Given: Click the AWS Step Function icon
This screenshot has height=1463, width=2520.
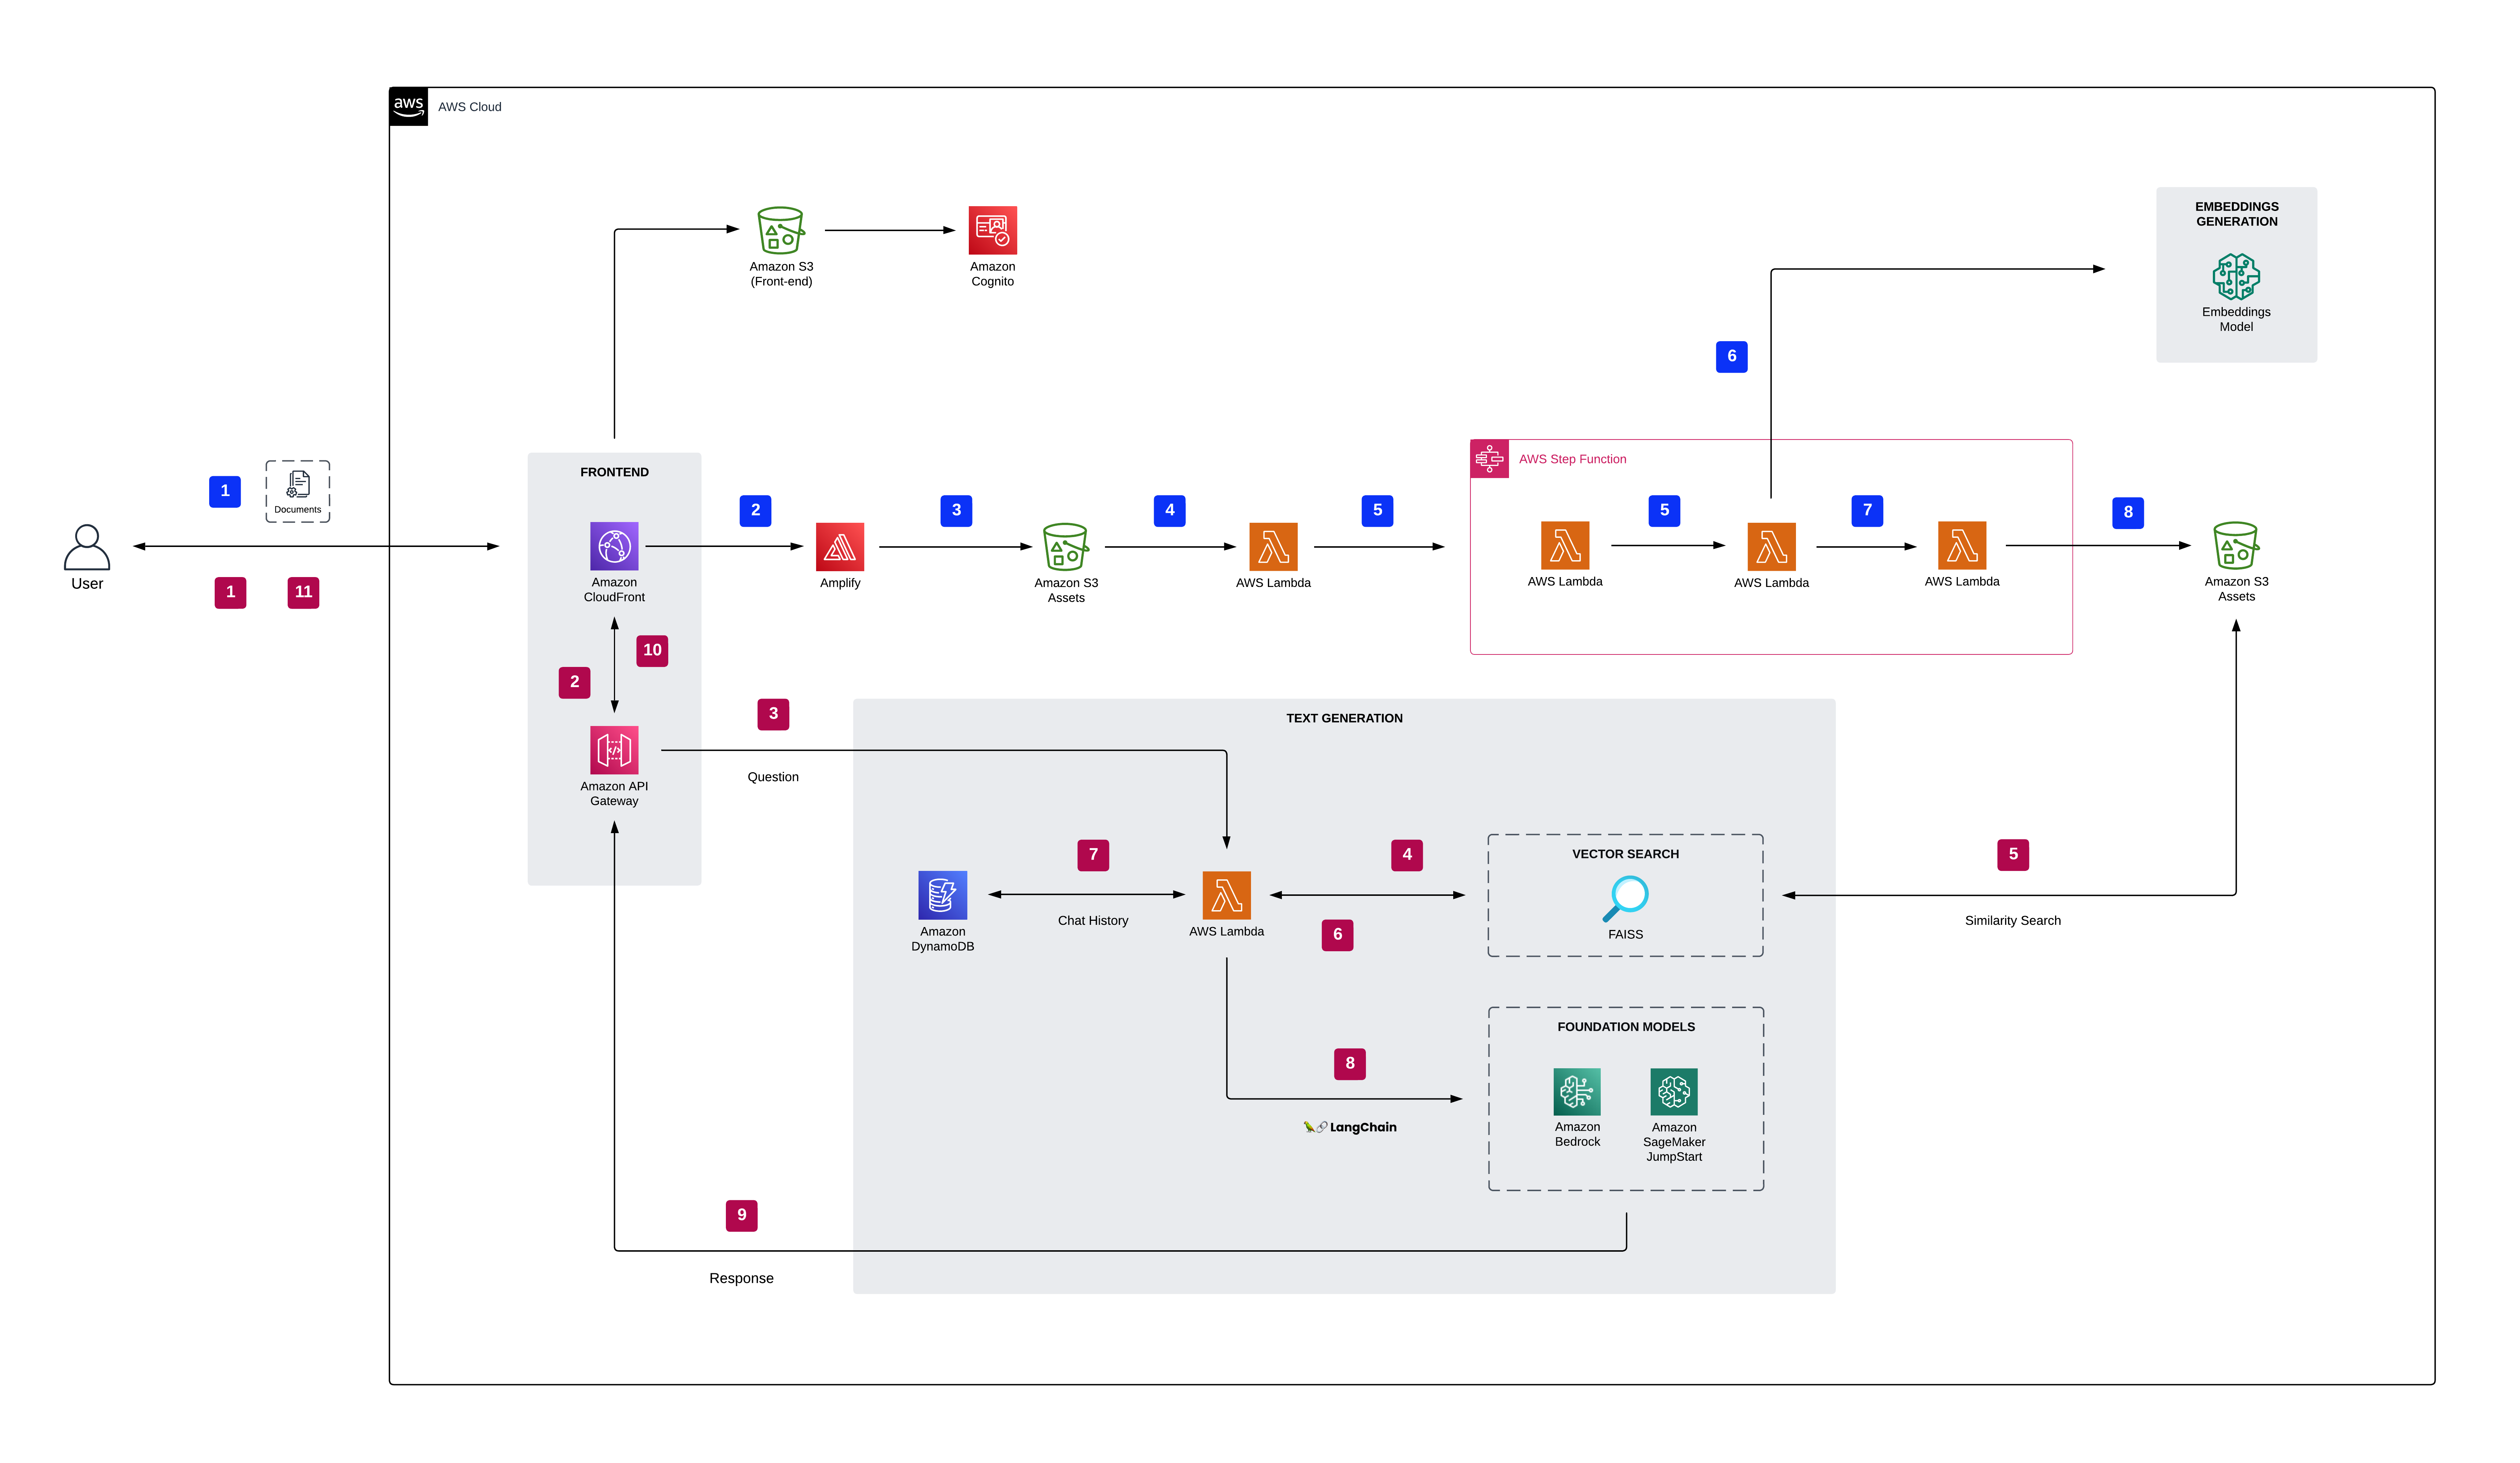Looking at the screenshot, I should (1489, 459).
